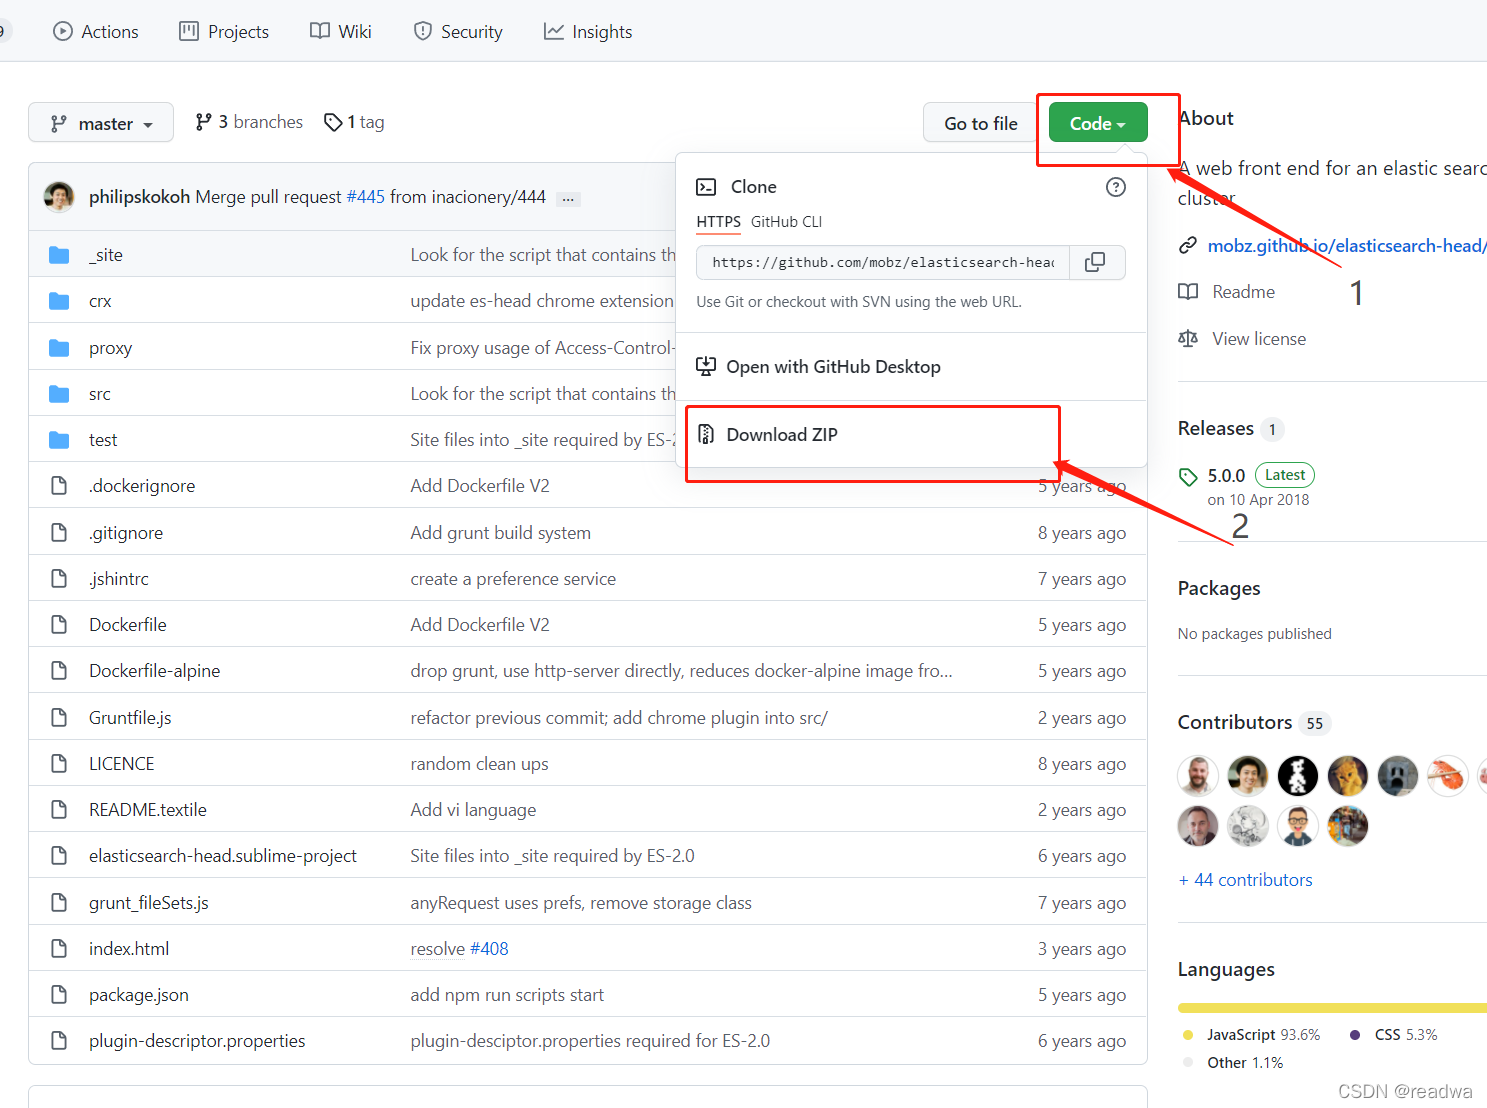Open pull request #445 link
This screenshot has width=1487, height=1108.
[x=365, y=197]
